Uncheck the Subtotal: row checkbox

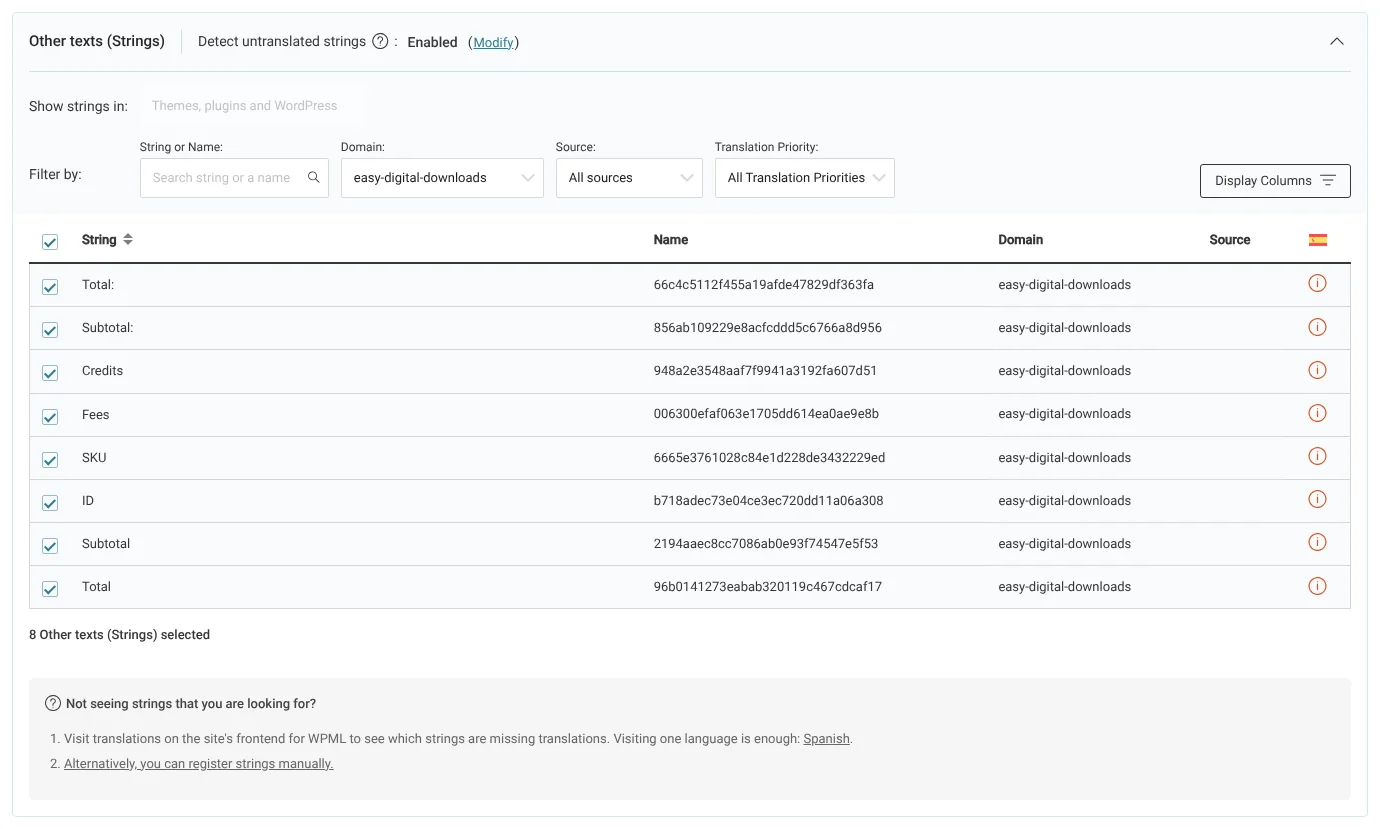click(x=50, y=330)
